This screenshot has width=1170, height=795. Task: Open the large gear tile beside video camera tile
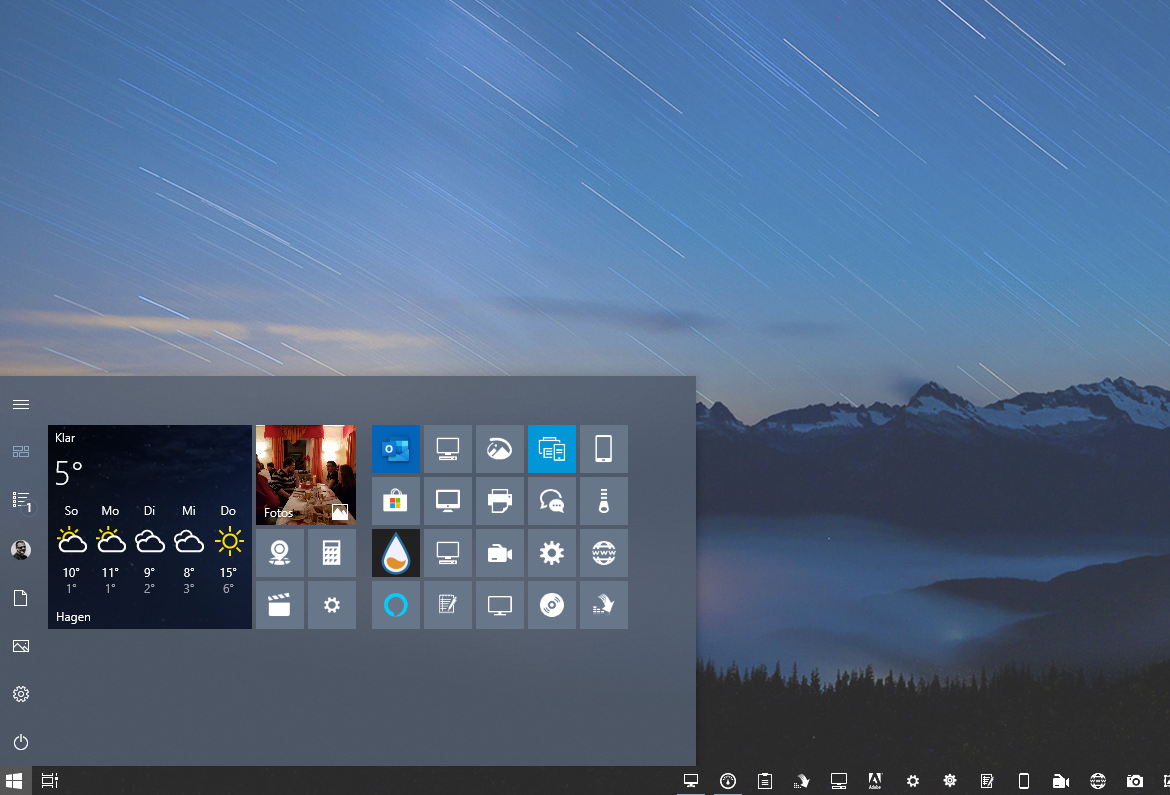coord(551,553)
